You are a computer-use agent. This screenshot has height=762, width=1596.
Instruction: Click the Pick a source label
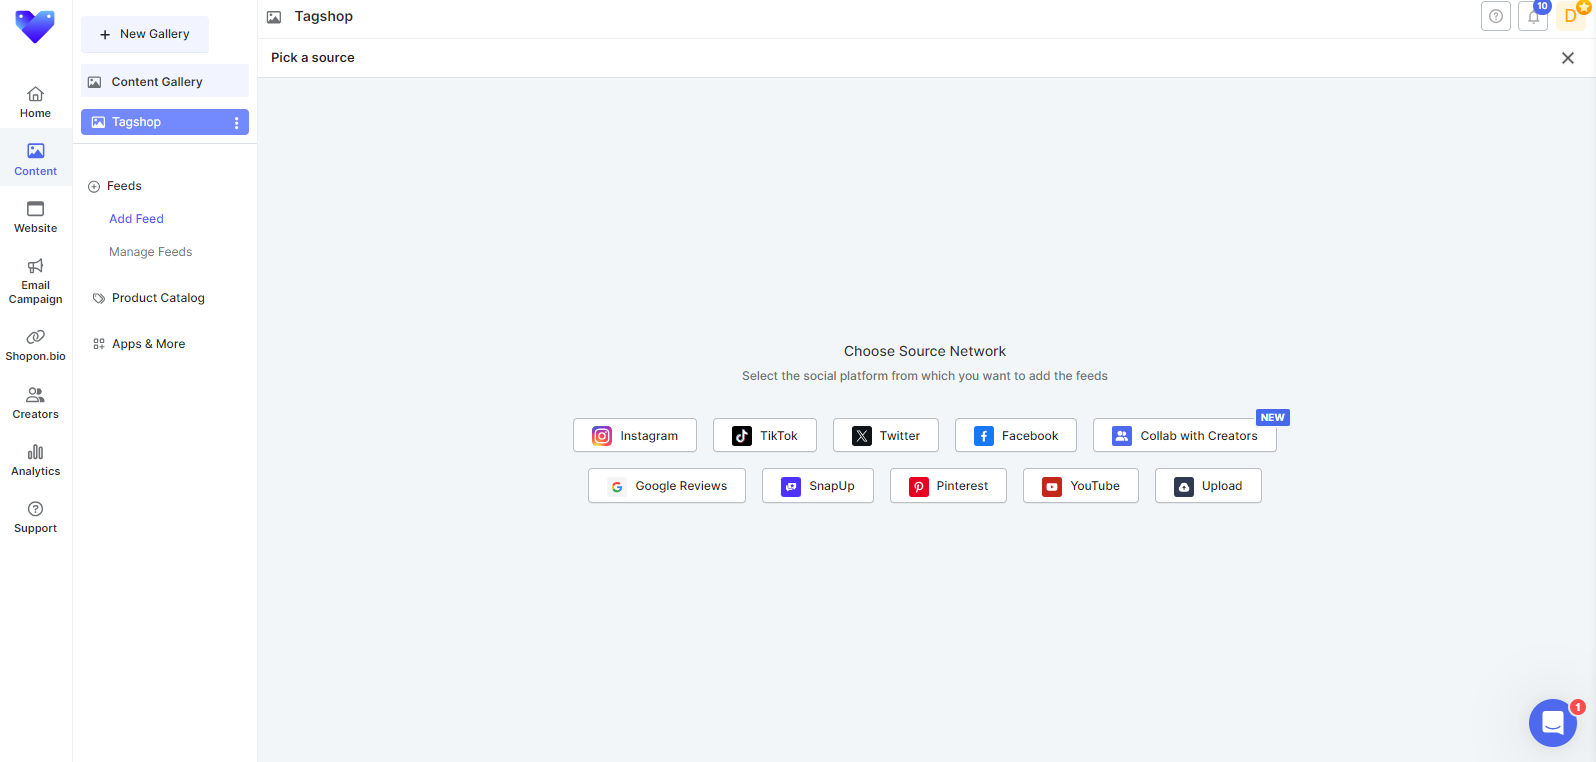tap(313, 57)
